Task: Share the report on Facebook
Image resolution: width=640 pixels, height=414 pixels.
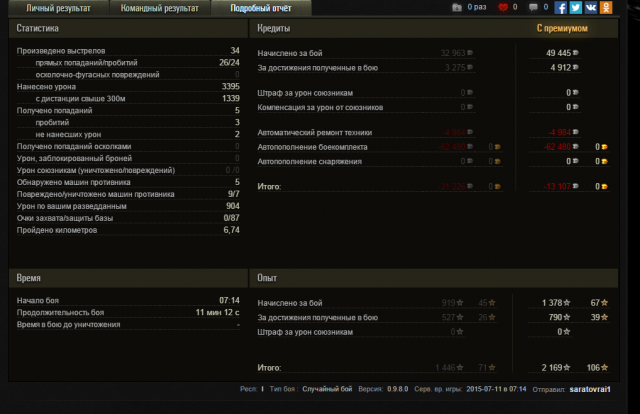Action: [x=561, y=7]
